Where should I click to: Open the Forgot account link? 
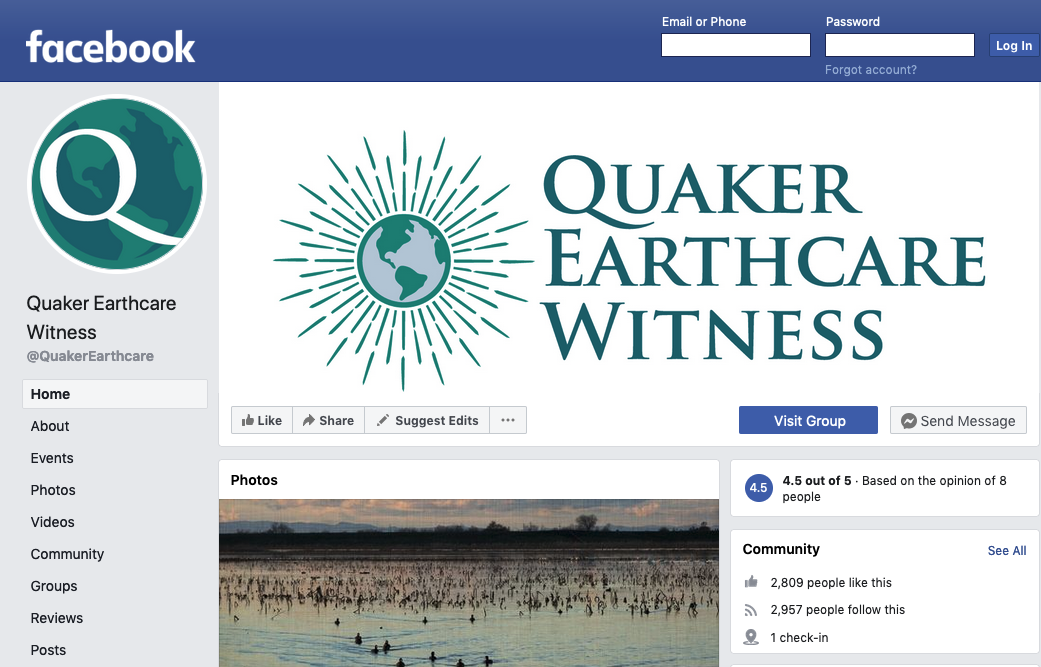tap(870, 70)
